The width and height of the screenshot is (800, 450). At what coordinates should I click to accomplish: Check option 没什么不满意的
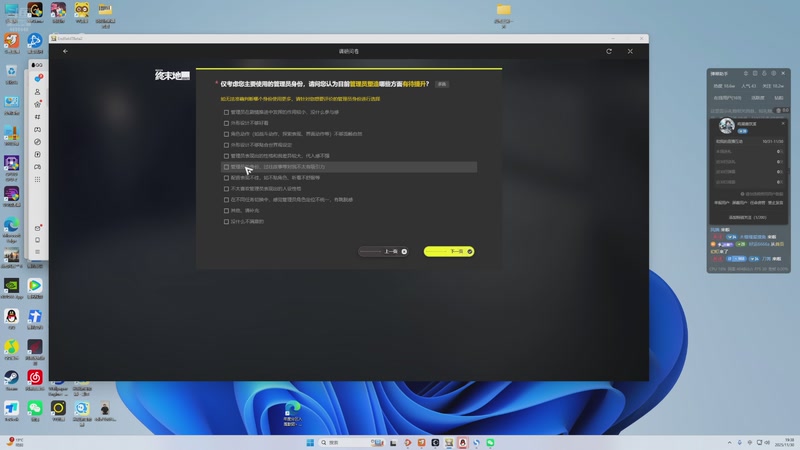click(226, 222)
